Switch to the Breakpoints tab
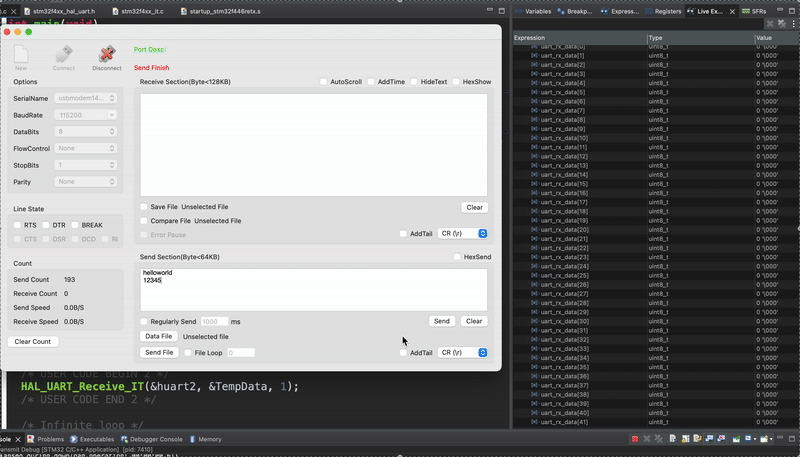Image resolution: width=800 pixels, height=457 pixels. tap(575, 11)
